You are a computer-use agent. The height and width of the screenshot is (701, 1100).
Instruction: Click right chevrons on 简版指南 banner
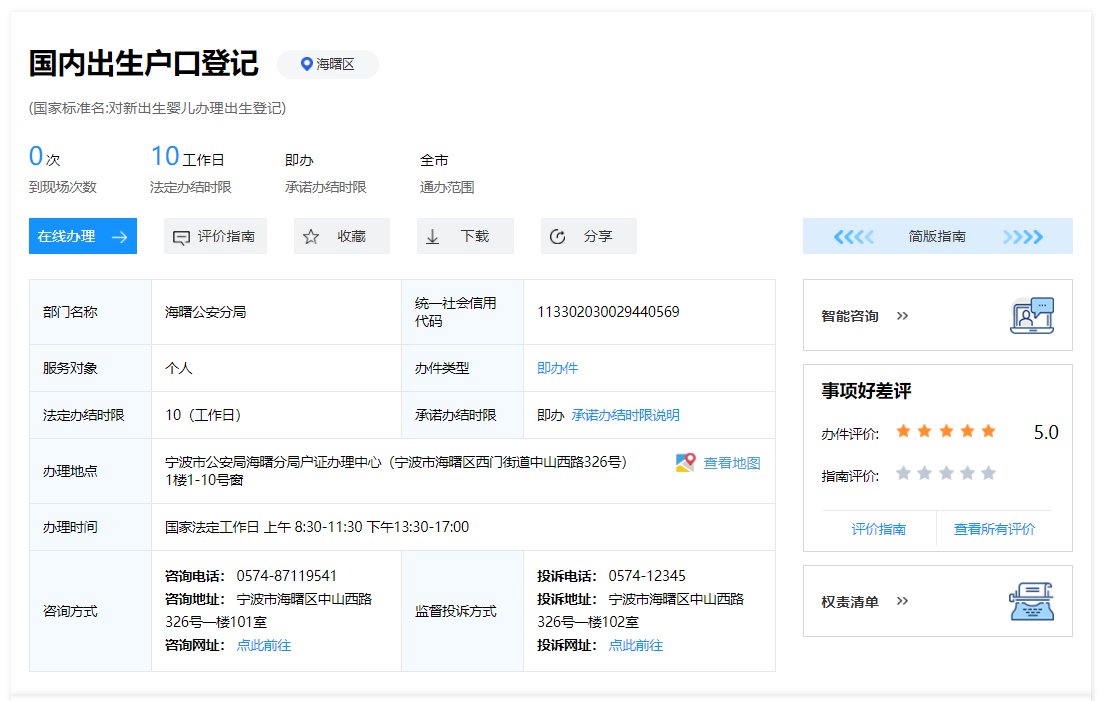click(x=1023, y=237)
